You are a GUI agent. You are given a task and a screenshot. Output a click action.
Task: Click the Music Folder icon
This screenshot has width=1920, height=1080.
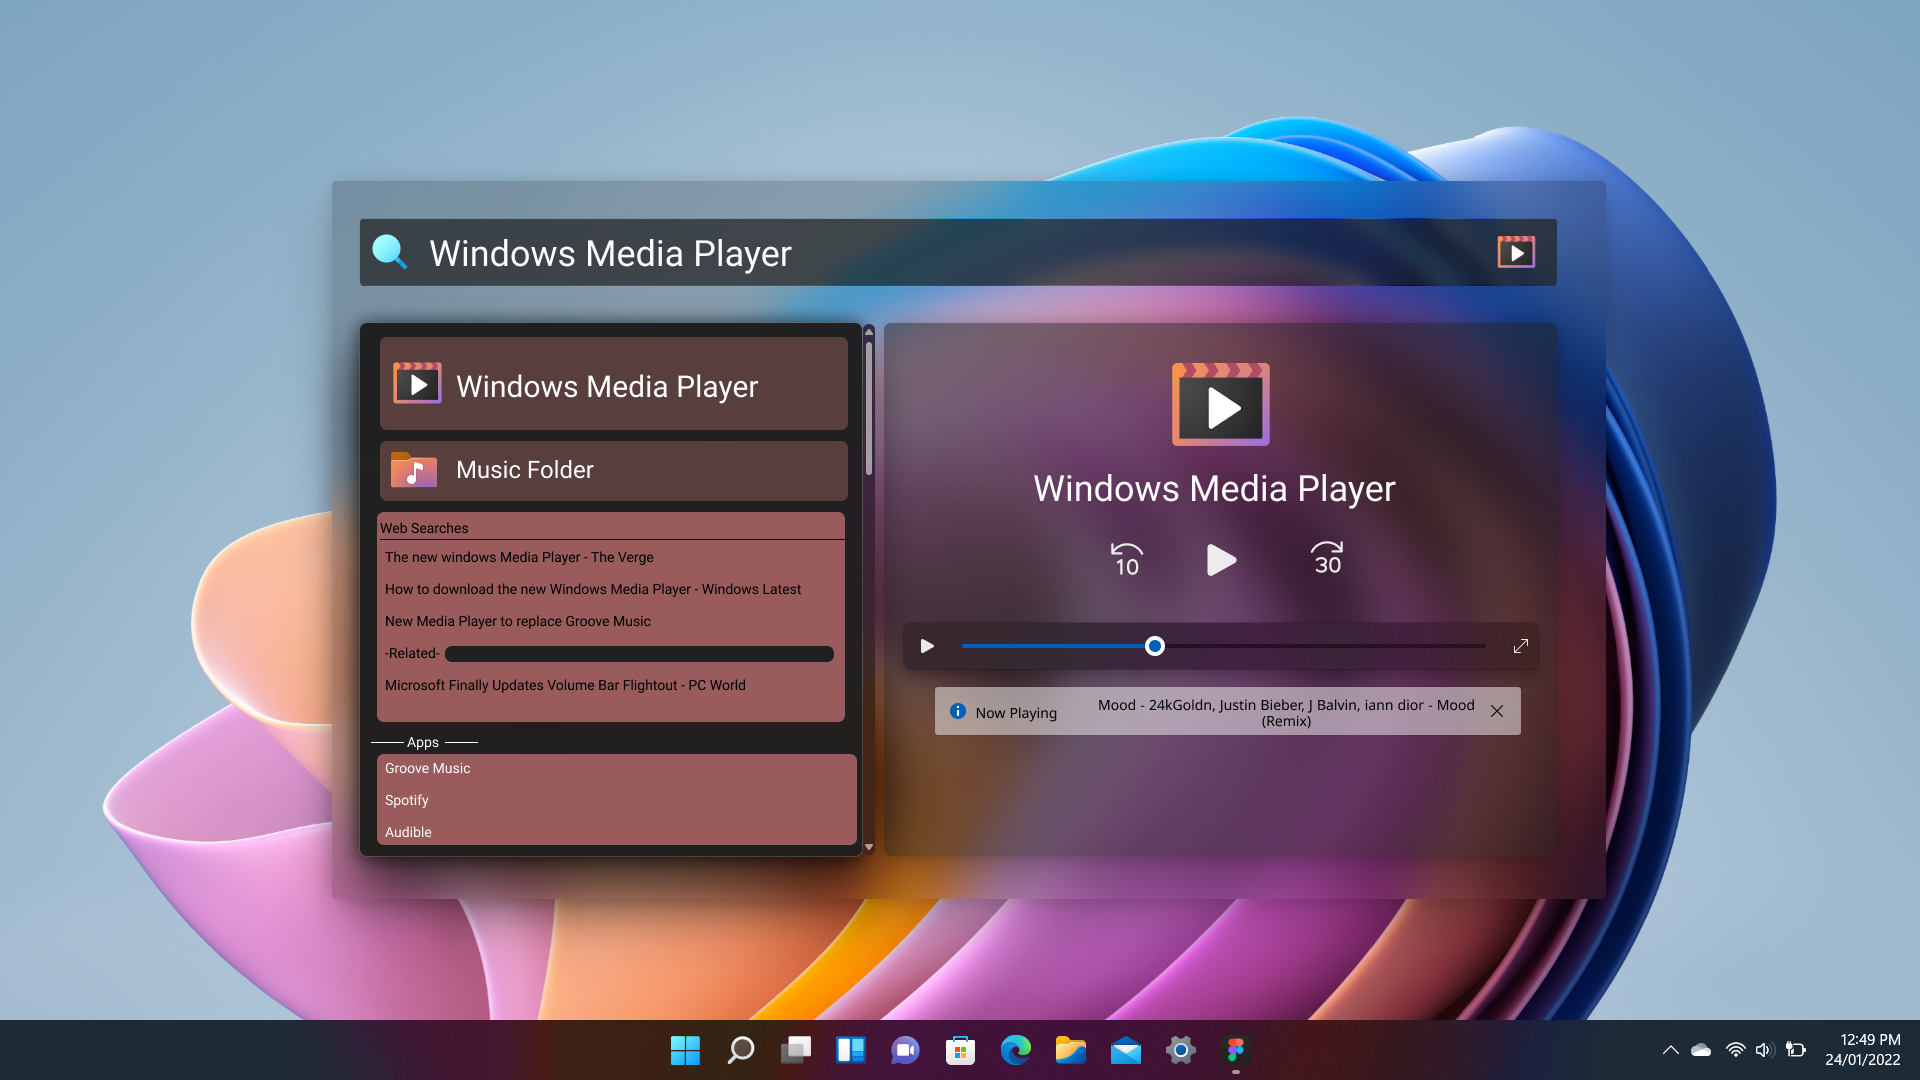pos(414,470)
